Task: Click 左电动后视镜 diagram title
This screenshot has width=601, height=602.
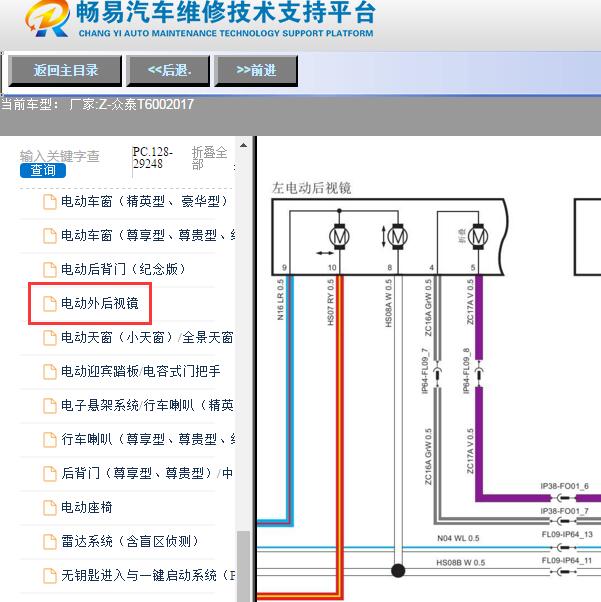Action: [311, 188]
